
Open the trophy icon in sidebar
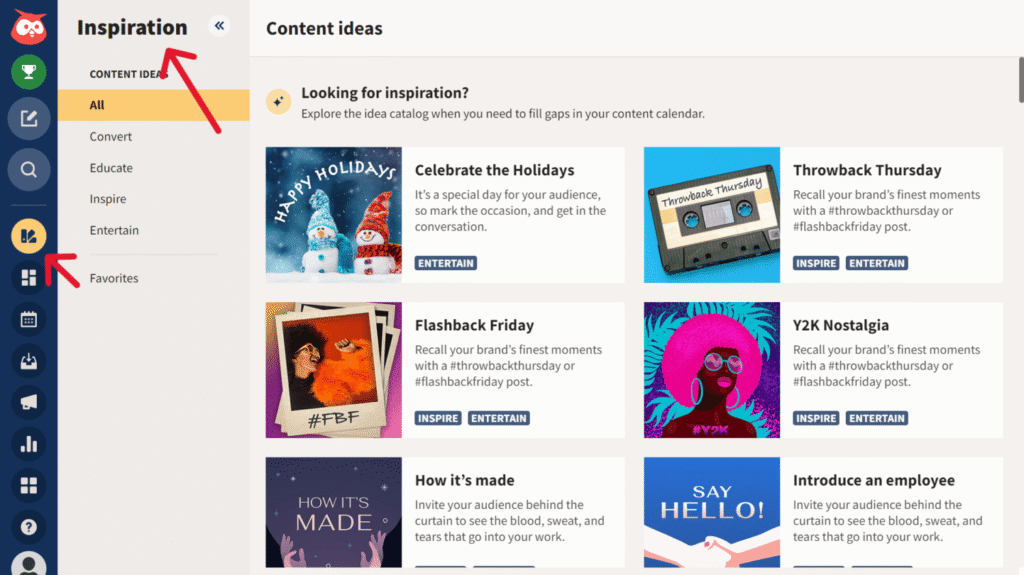[x=28, y=72]
